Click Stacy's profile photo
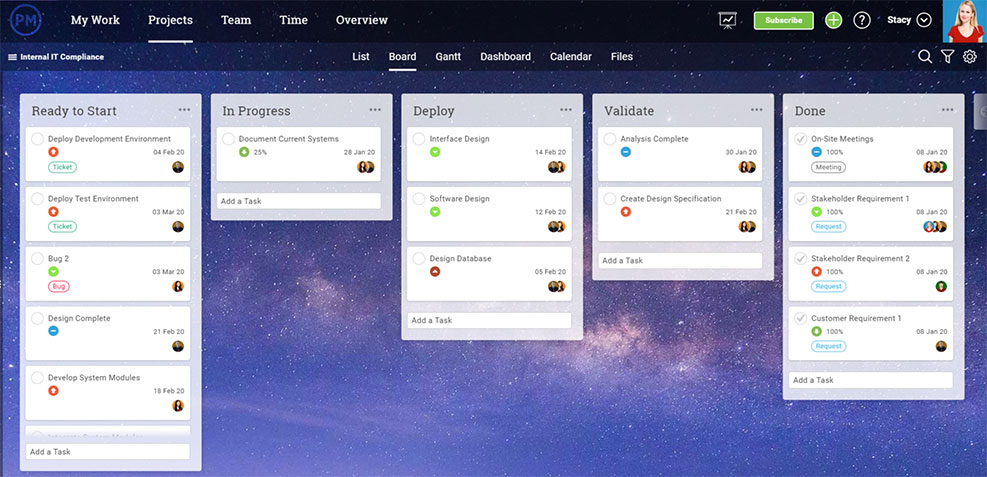Image resolution: width=987 pixels, height=477 pixels. click(x=965, y=21)
